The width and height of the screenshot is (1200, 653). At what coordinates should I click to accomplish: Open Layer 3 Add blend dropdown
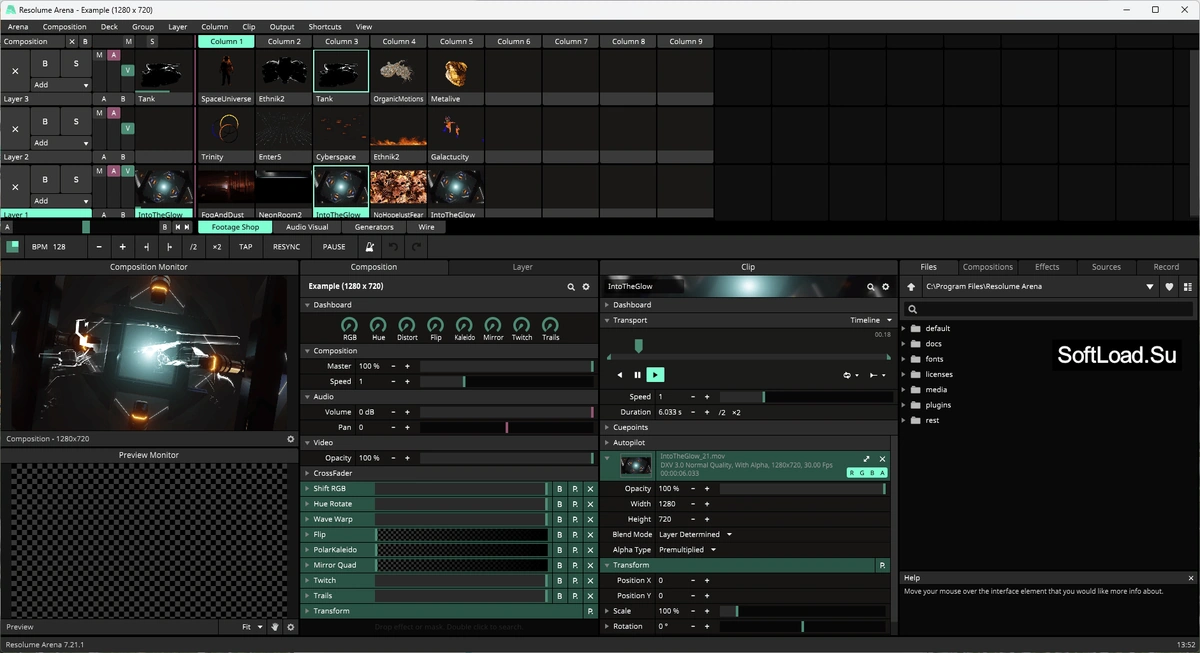click(x=60, y=85)
